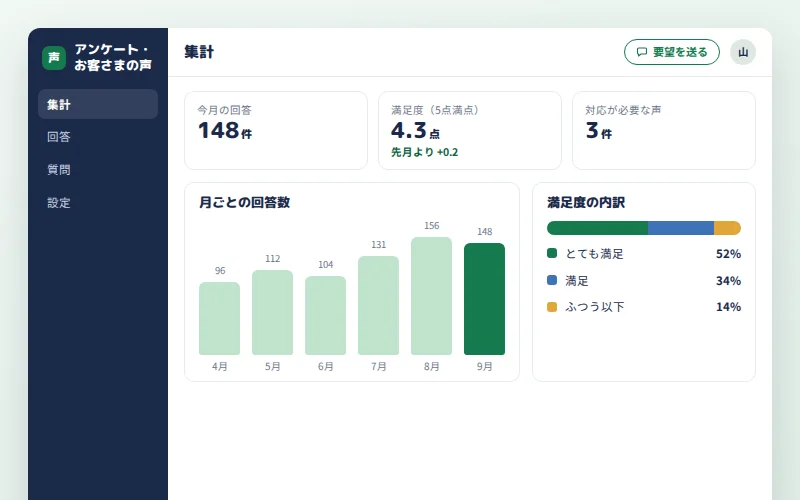Click the 52% value
The width and height of the screenshot is (800, 500).
tap(728, 254)
